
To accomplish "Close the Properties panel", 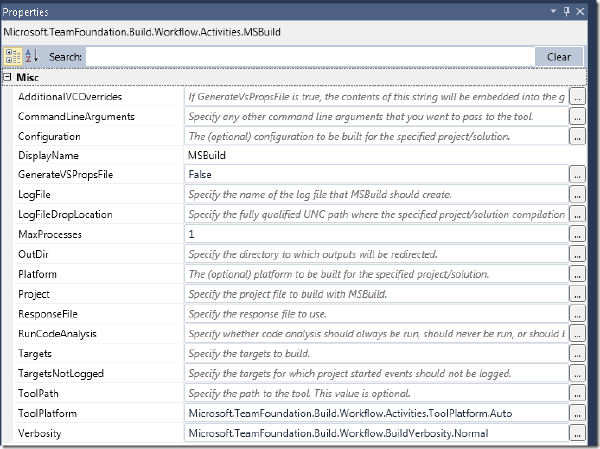I will pos(580,11).
